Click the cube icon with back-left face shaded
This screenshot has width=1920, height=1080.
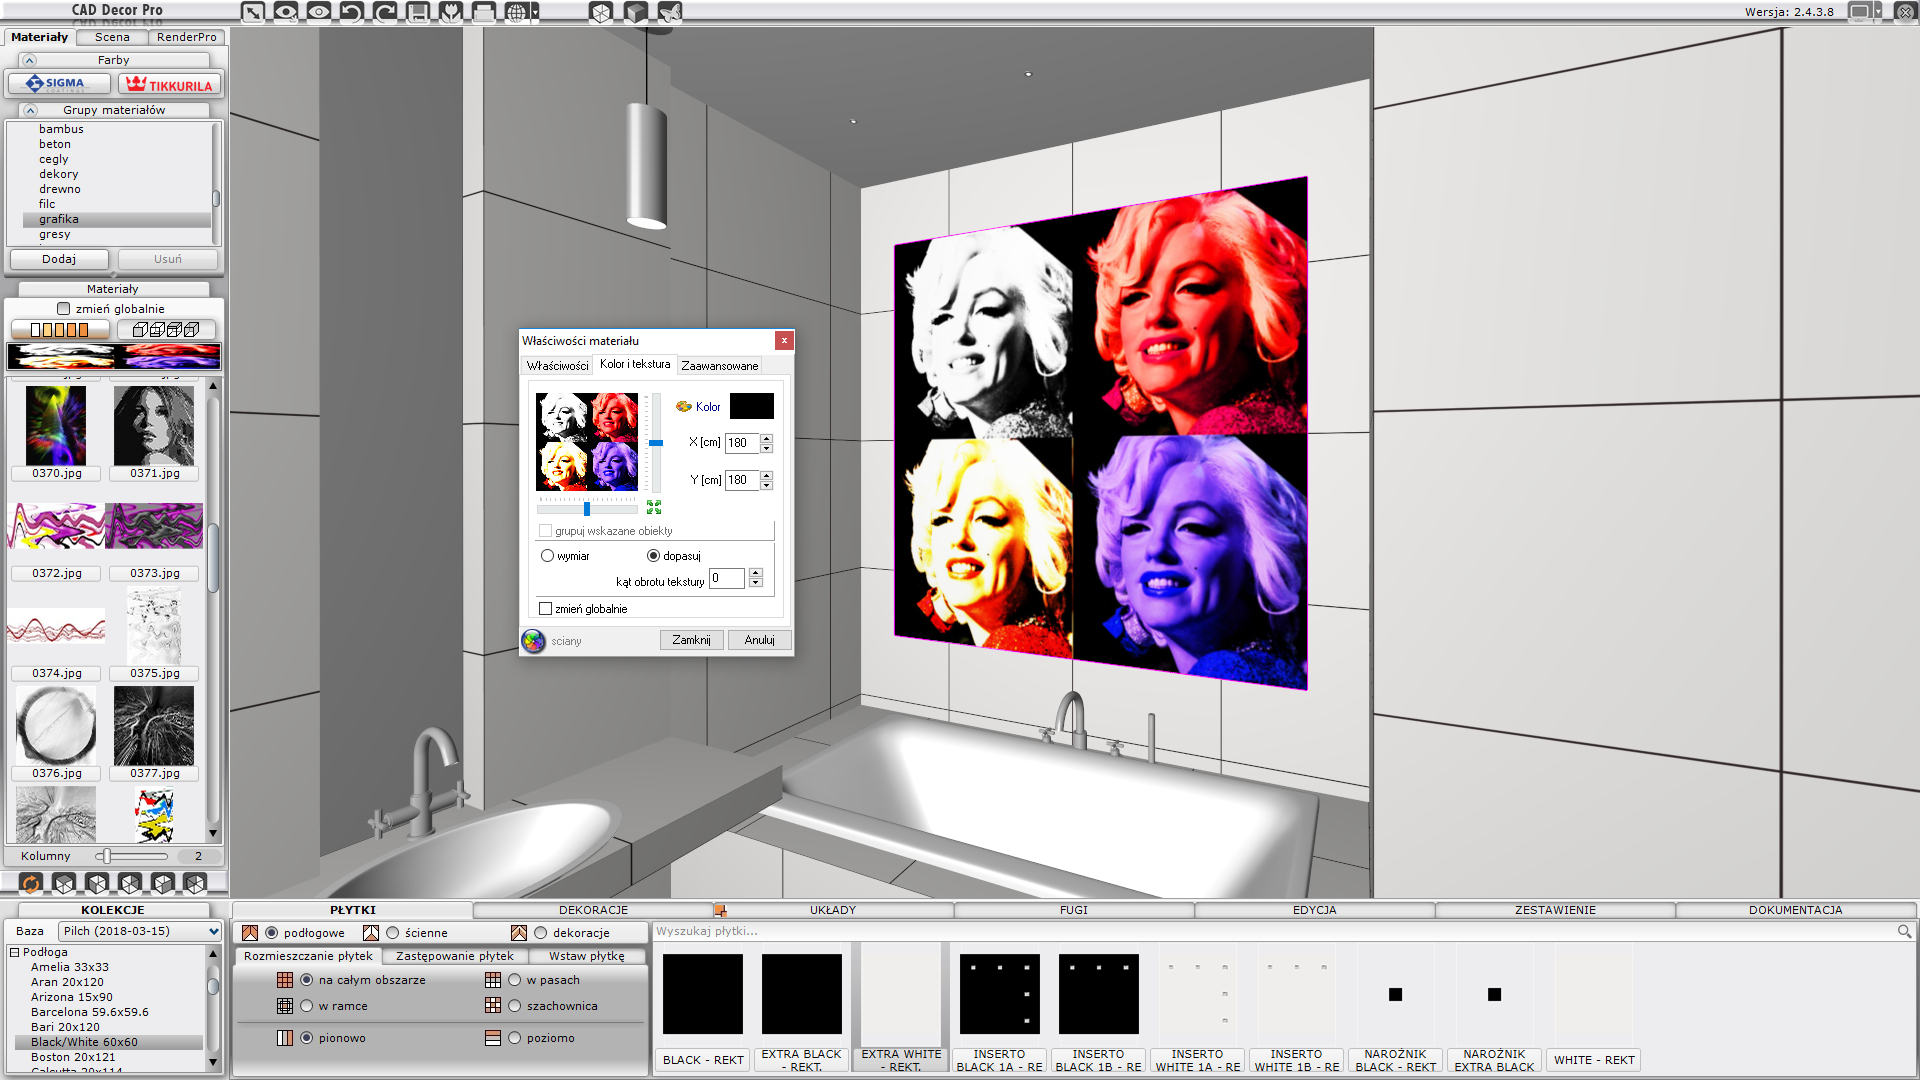click(195, 883)
